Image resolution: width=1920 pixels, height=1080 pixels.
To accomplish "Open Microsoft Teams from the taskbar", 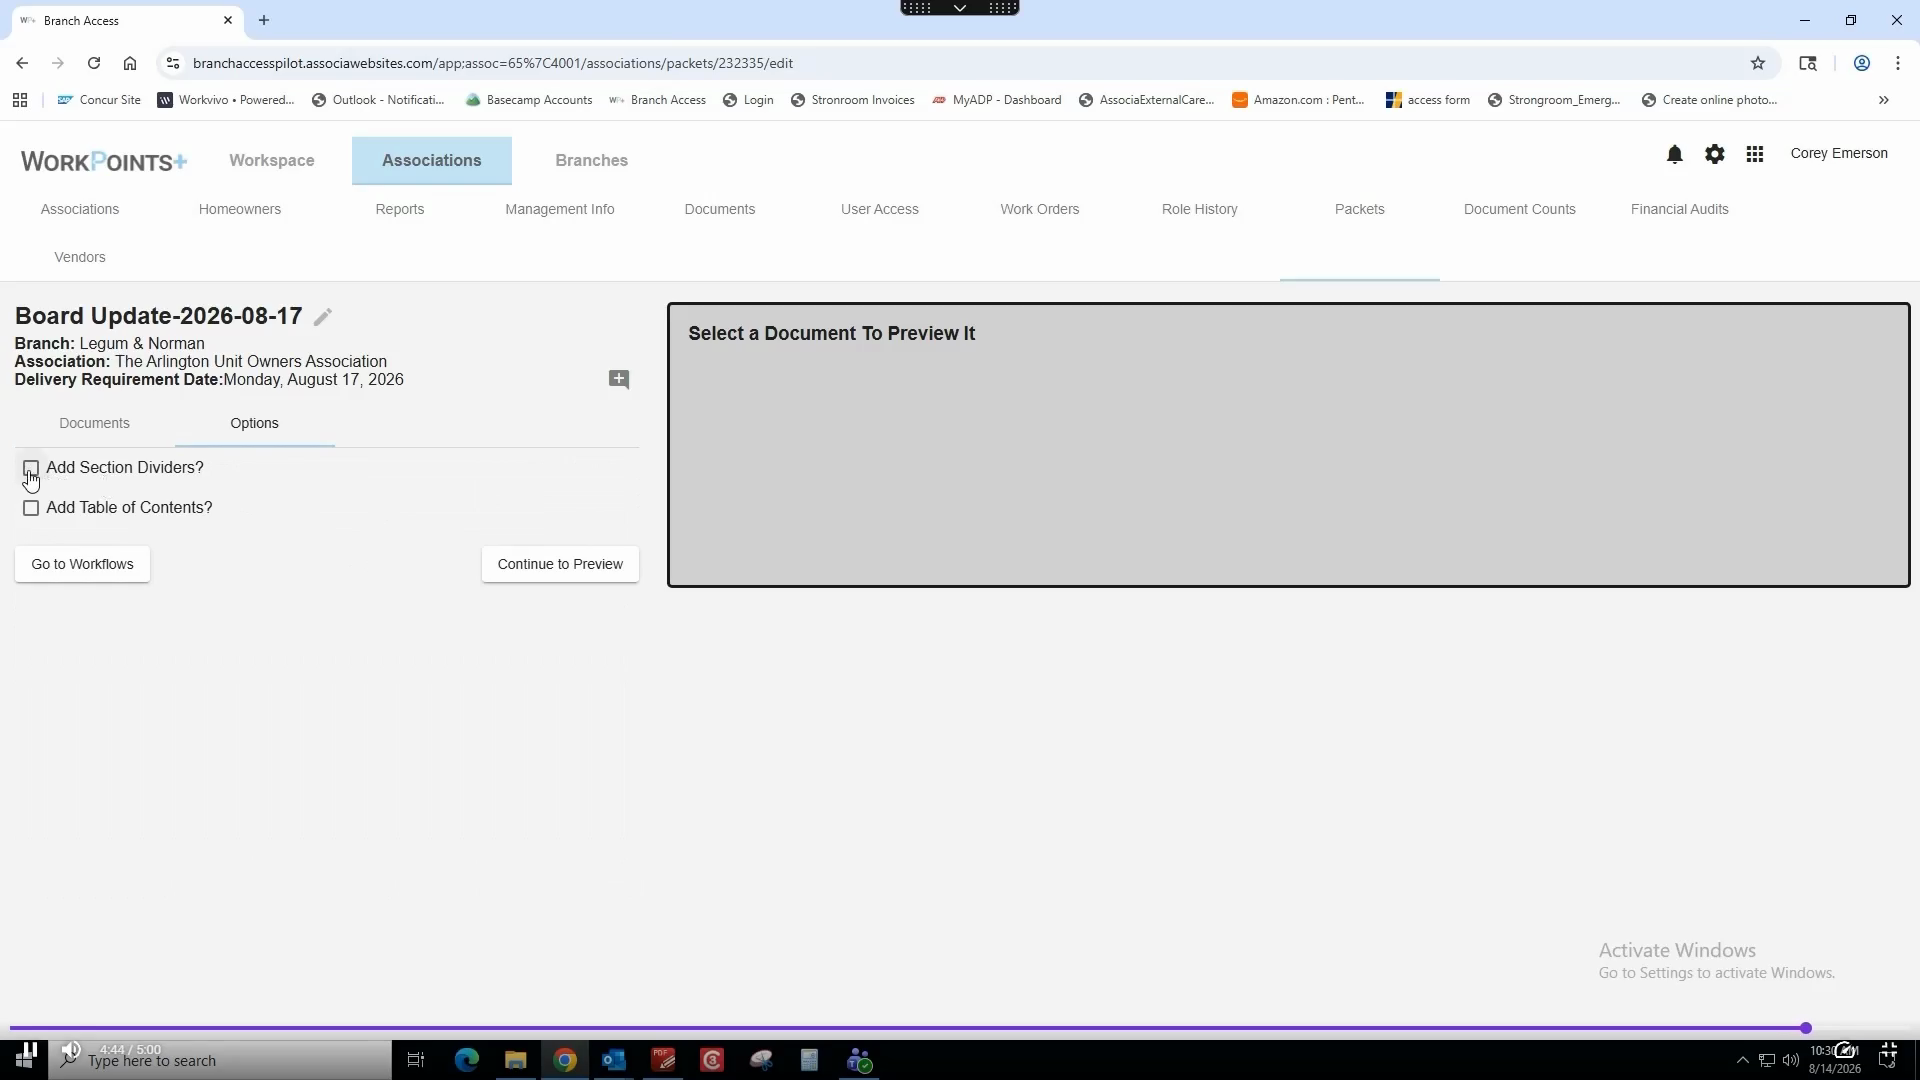I will [860, 1060].
